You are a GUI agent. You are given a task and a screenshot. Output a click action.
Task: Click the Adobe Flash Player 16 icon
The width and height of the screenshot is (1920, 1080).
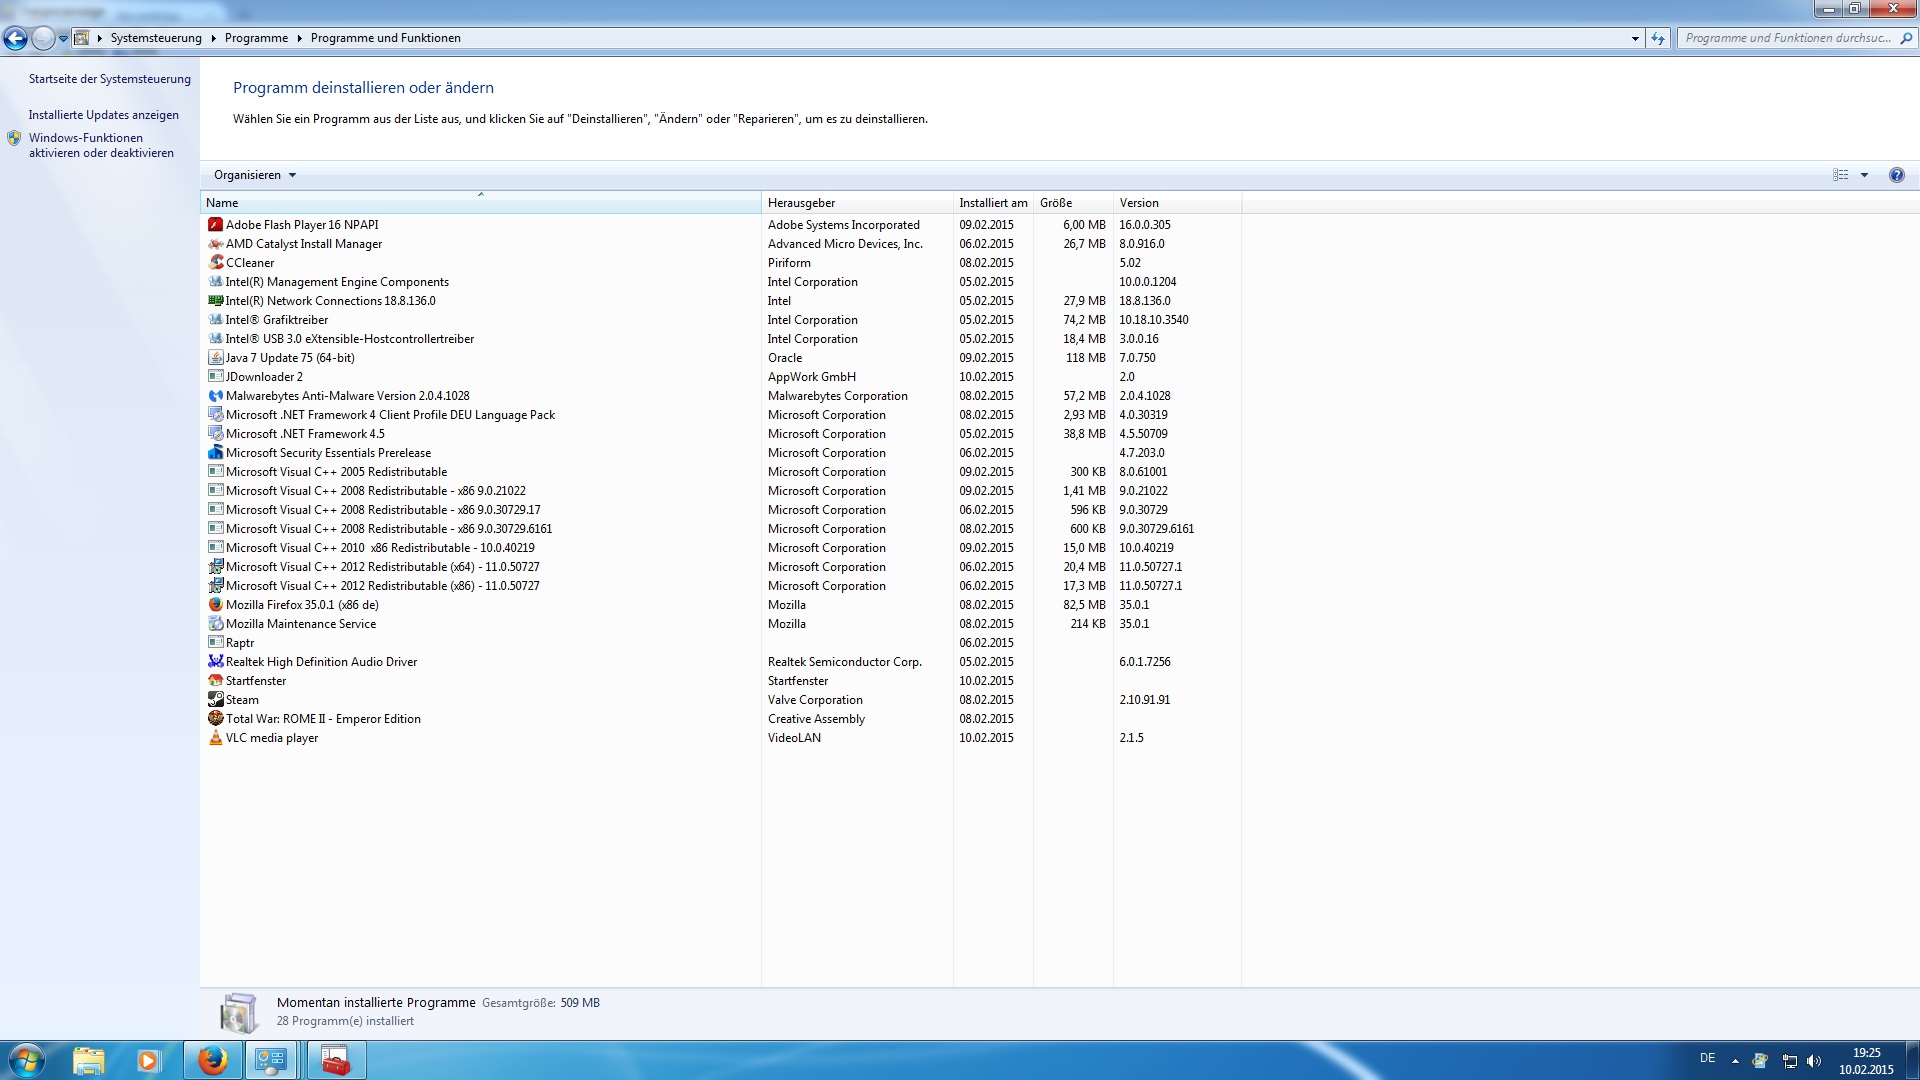click(215, 225)
